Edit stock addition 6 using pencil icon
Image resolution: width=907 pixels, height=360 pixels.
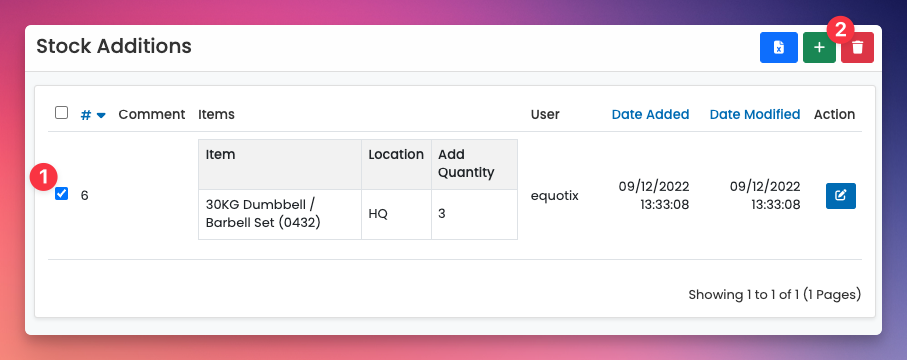(840, 196)
